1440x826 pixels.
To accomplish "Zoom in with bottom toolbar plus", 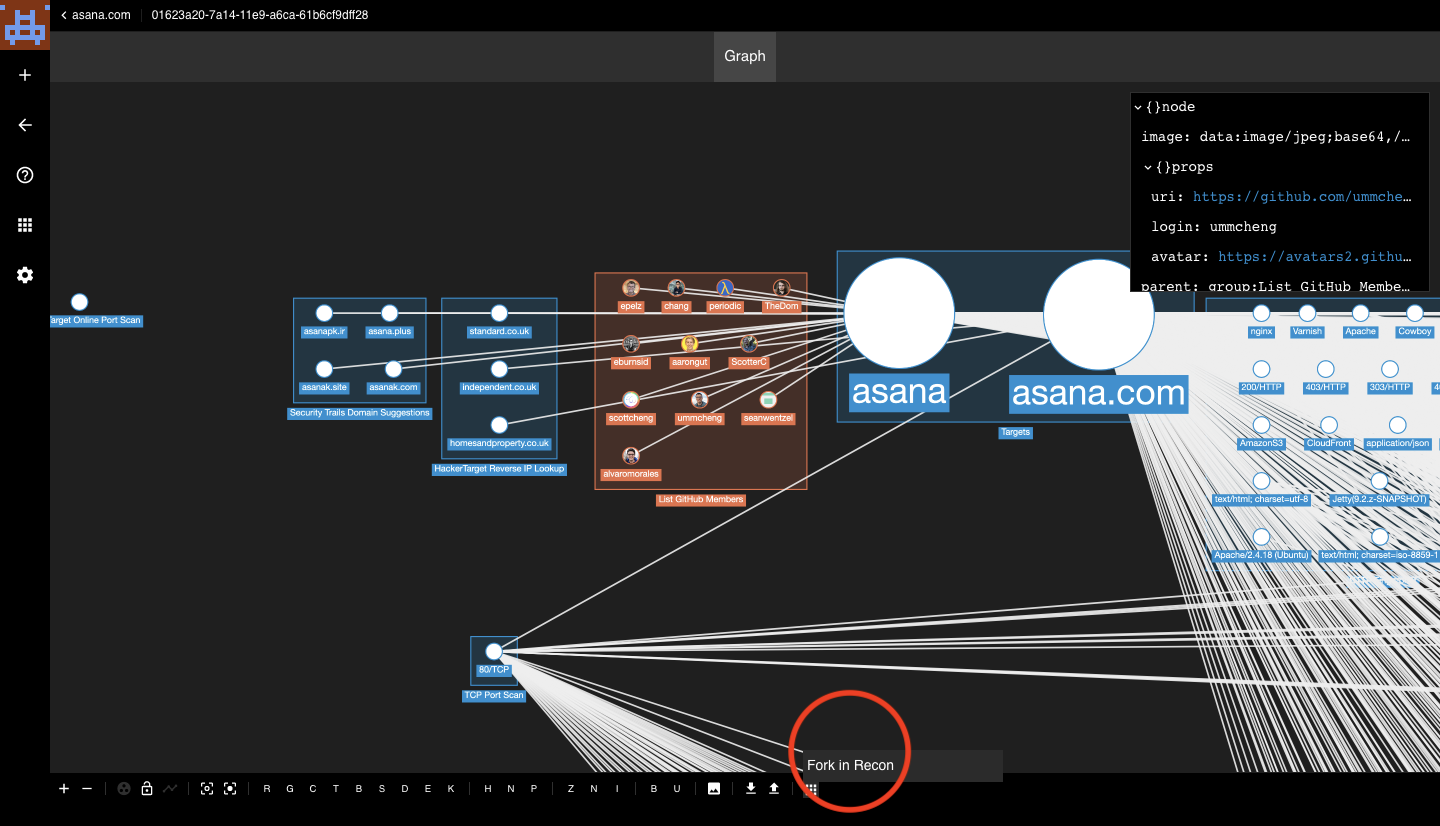I will point(64,789).
